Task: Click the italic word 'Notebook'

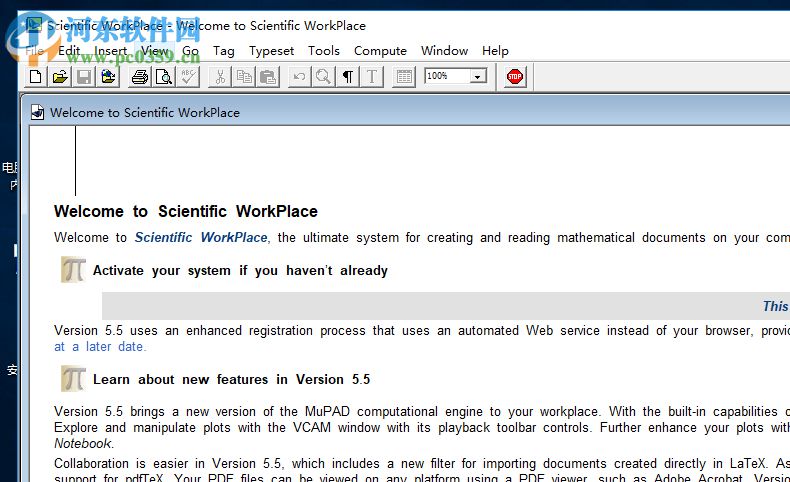Action: coord(83,443)
